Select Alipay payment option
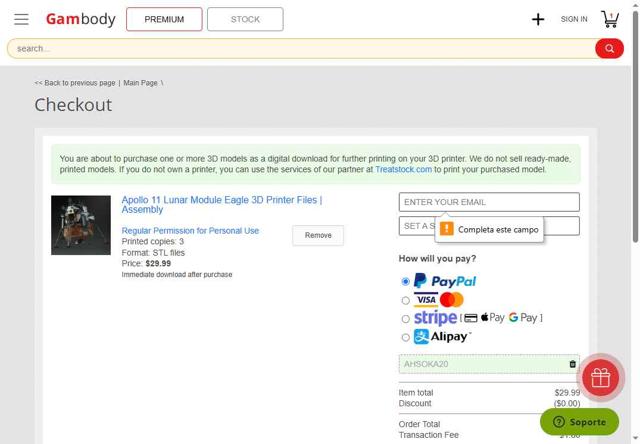This screenshot has height=444, width=640. [405, 337]
